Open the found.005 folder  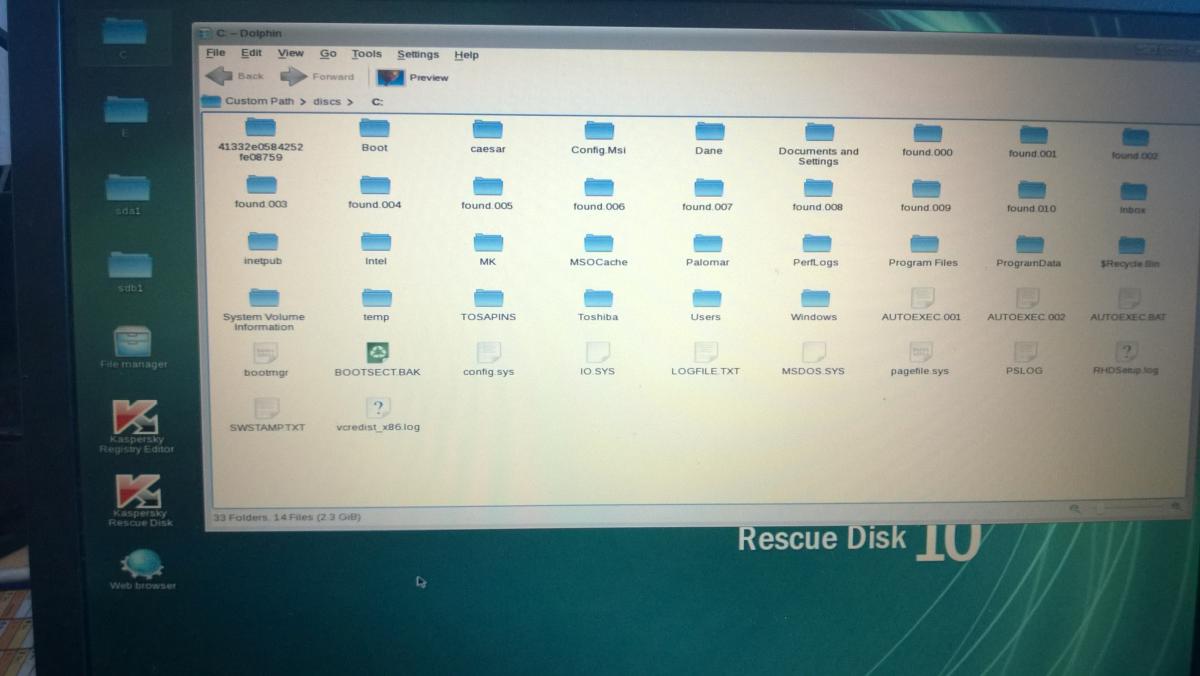click(x=487, y=193)
